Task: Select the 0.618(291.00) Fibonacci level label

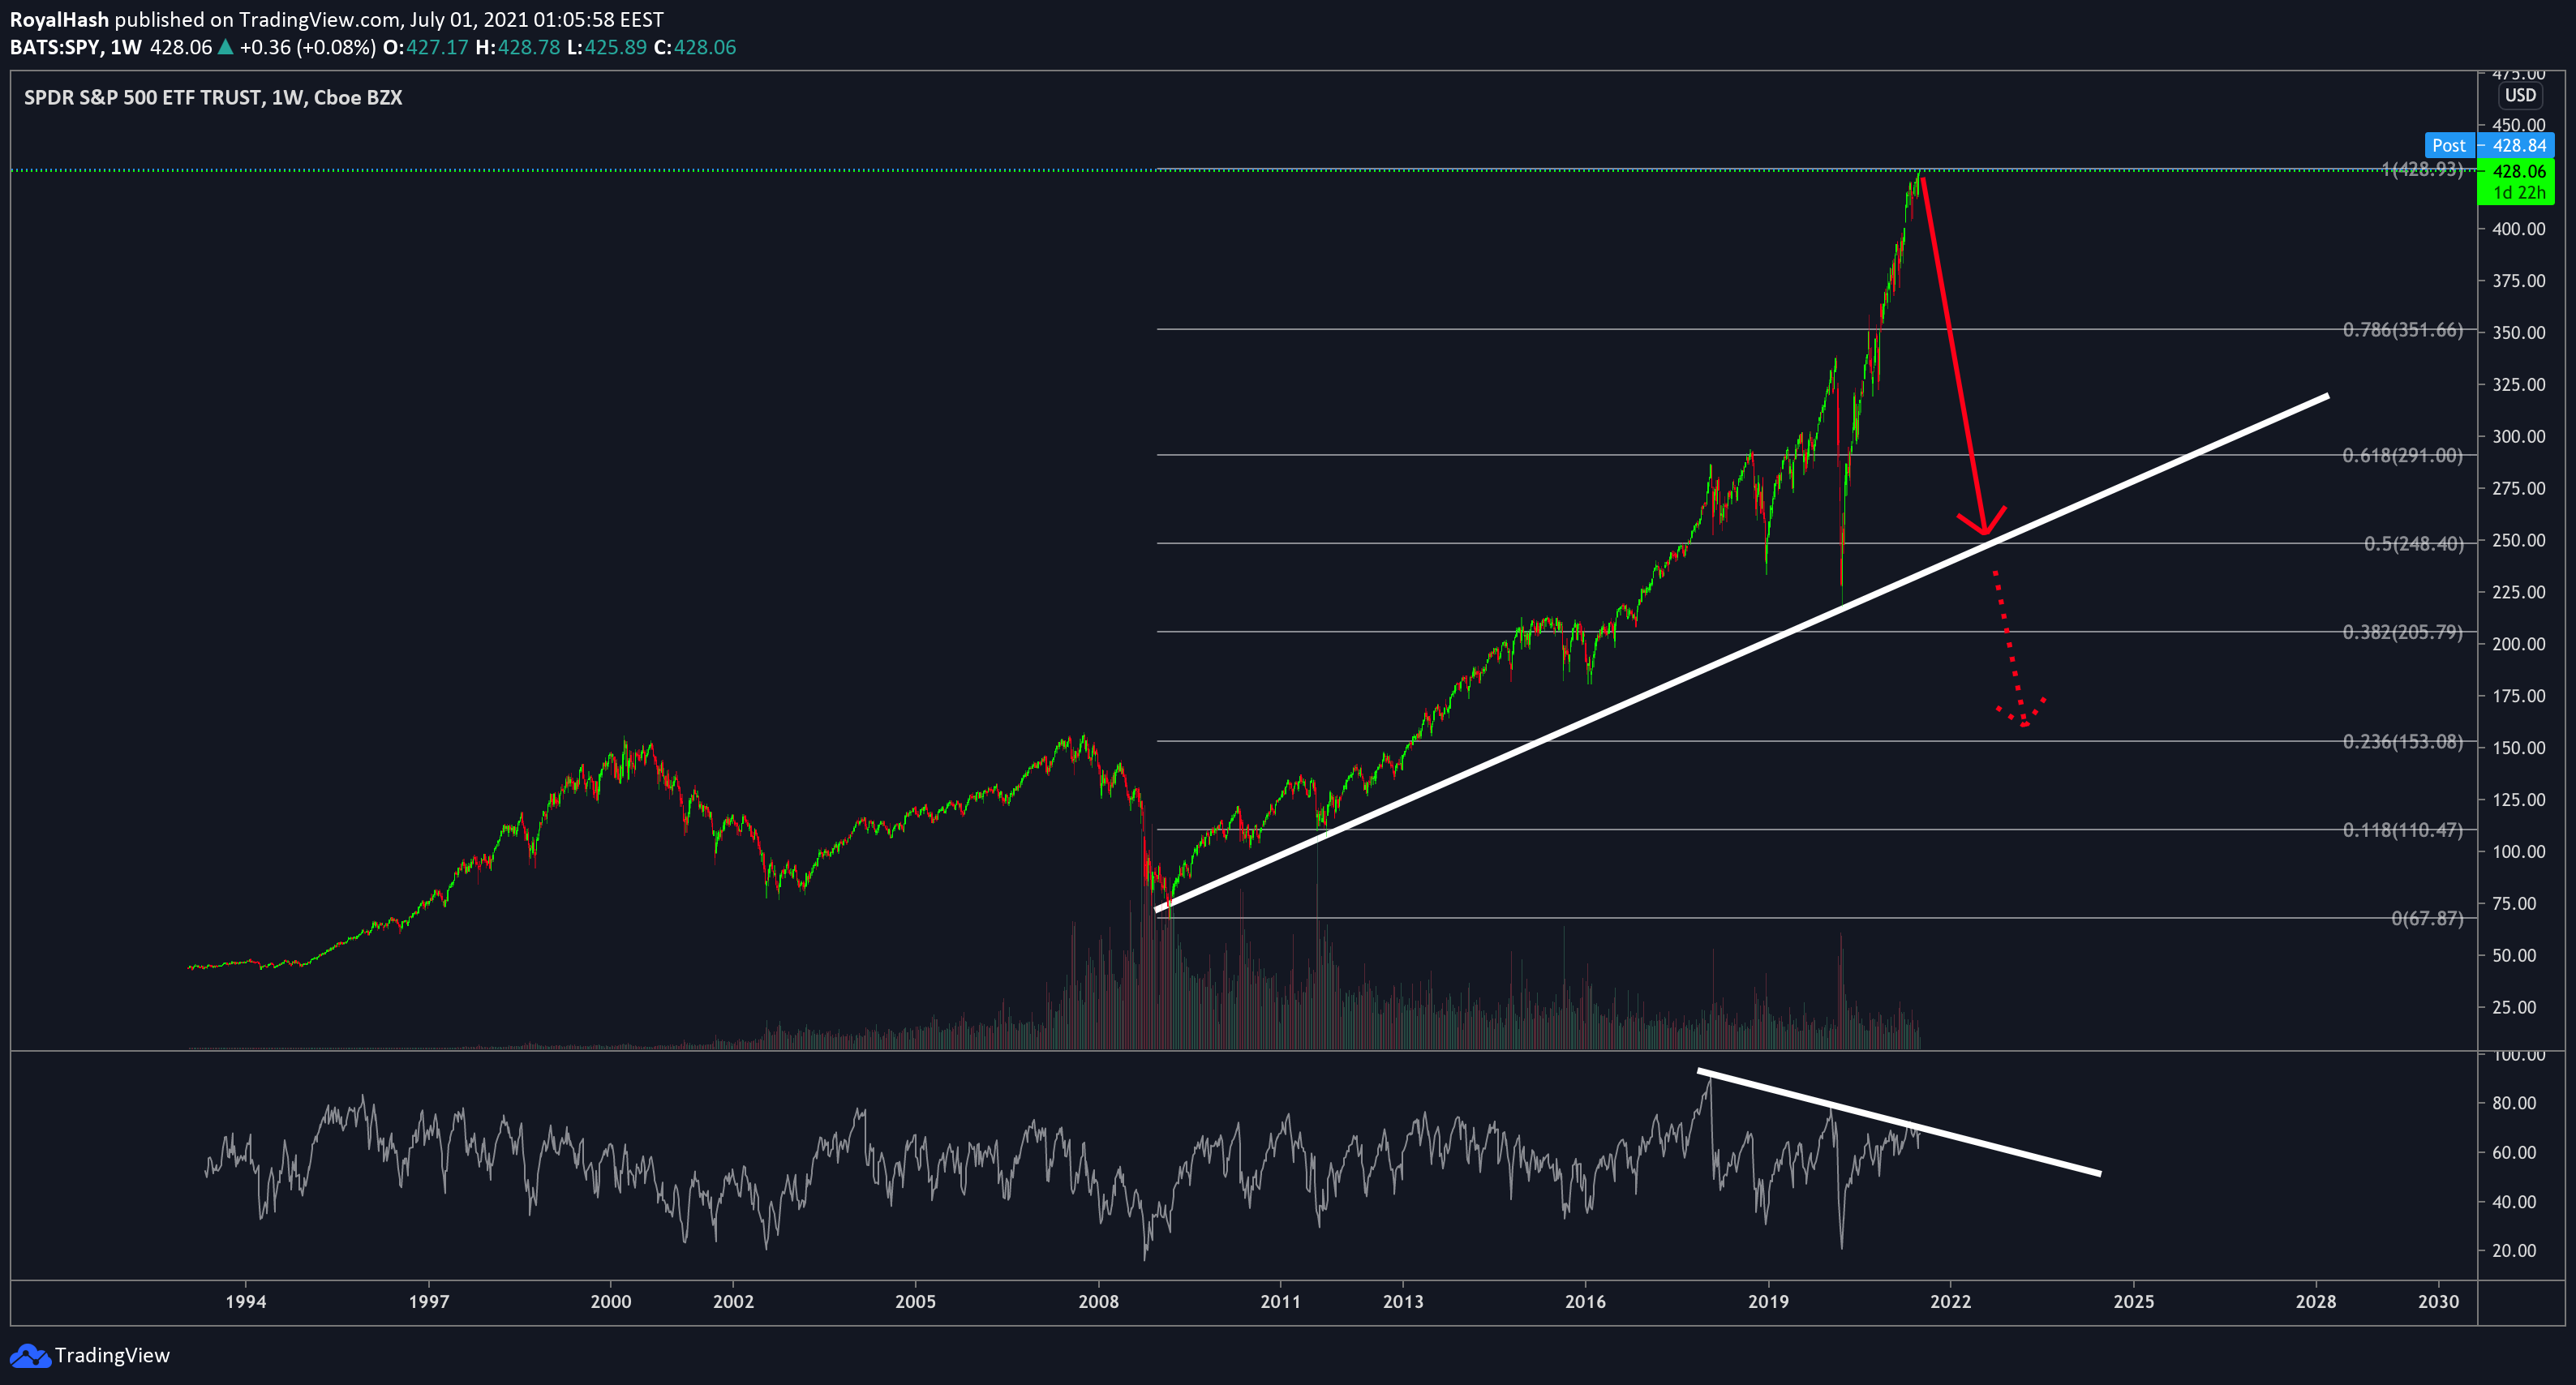Action: click(2402, 455)
